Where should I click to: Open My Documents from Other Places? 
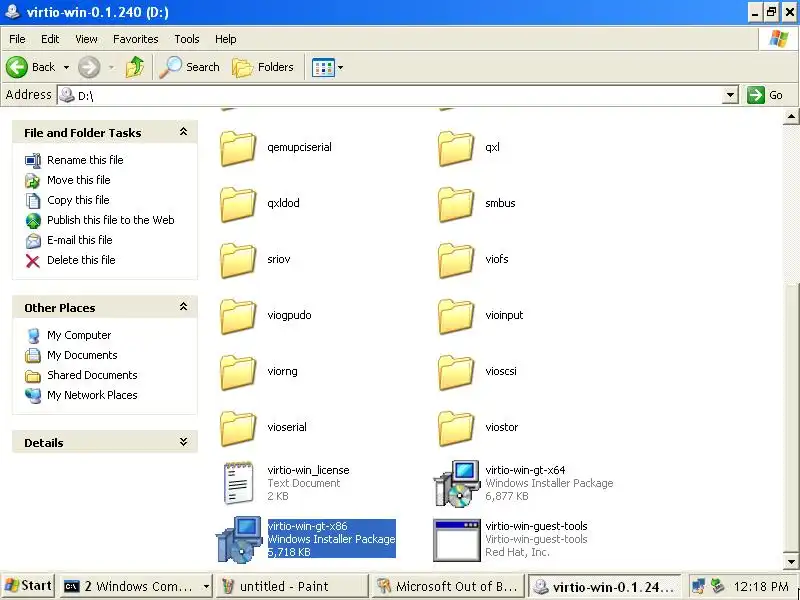click(82, 355)
